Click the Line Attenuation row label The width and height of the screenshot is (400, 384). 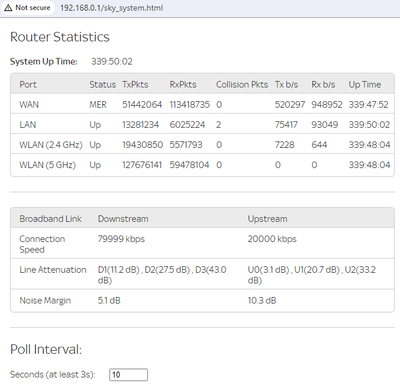(x=53, y=270)
